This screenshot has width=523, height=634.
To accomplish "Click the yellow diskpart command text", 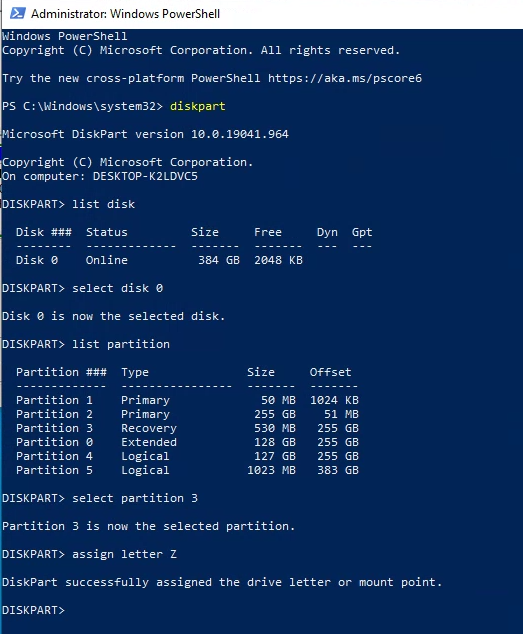I will (197, 106).
